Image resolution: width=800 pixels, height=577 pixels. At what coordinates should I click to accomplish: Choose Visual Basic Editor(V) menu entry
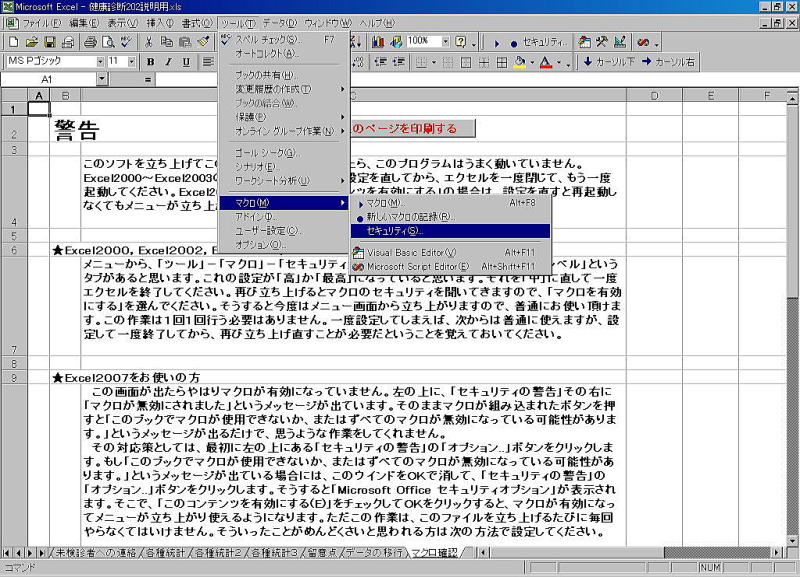tap(451, 253)
